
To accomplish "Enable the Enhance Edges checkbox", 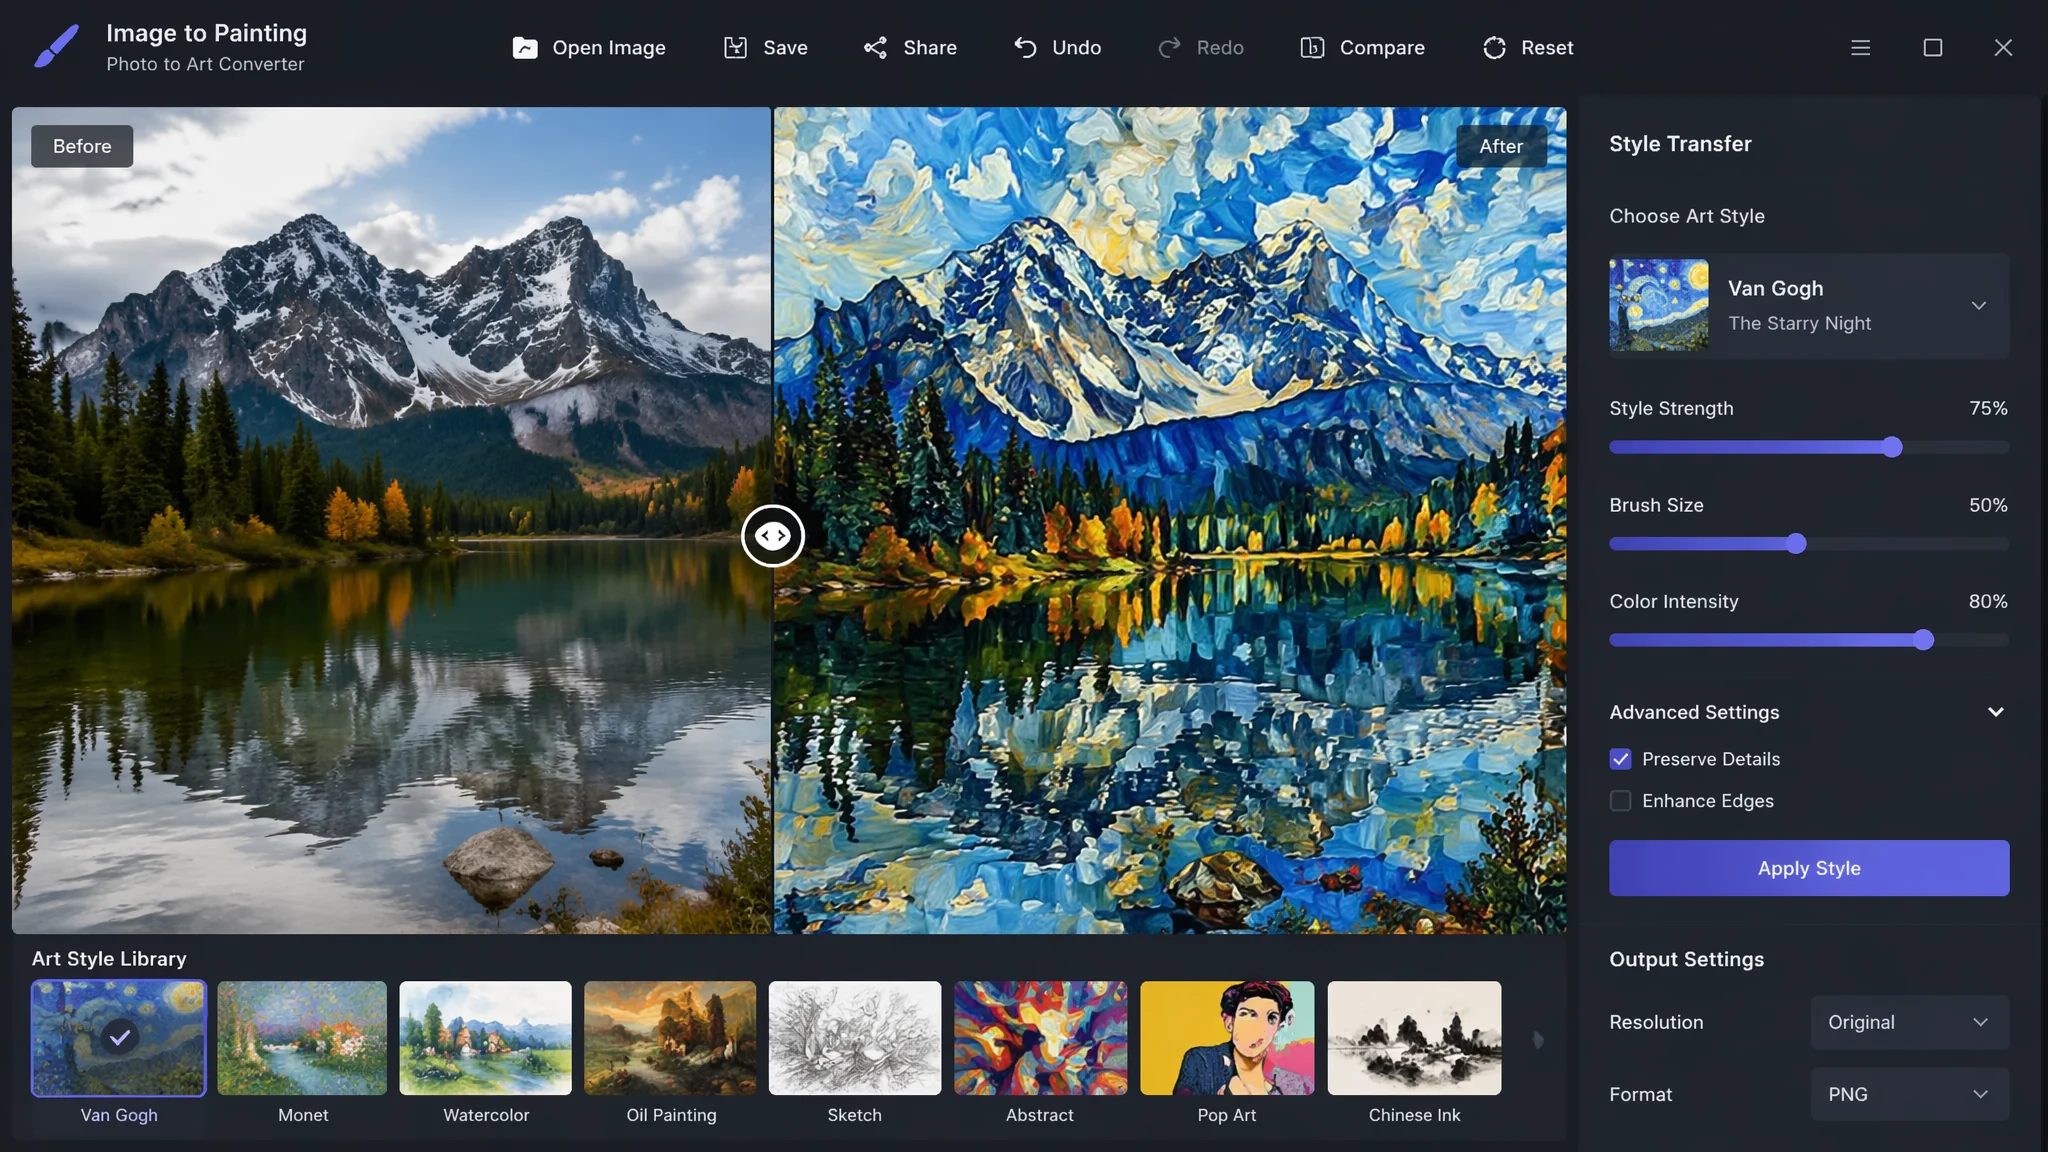I will [1620, 801].
